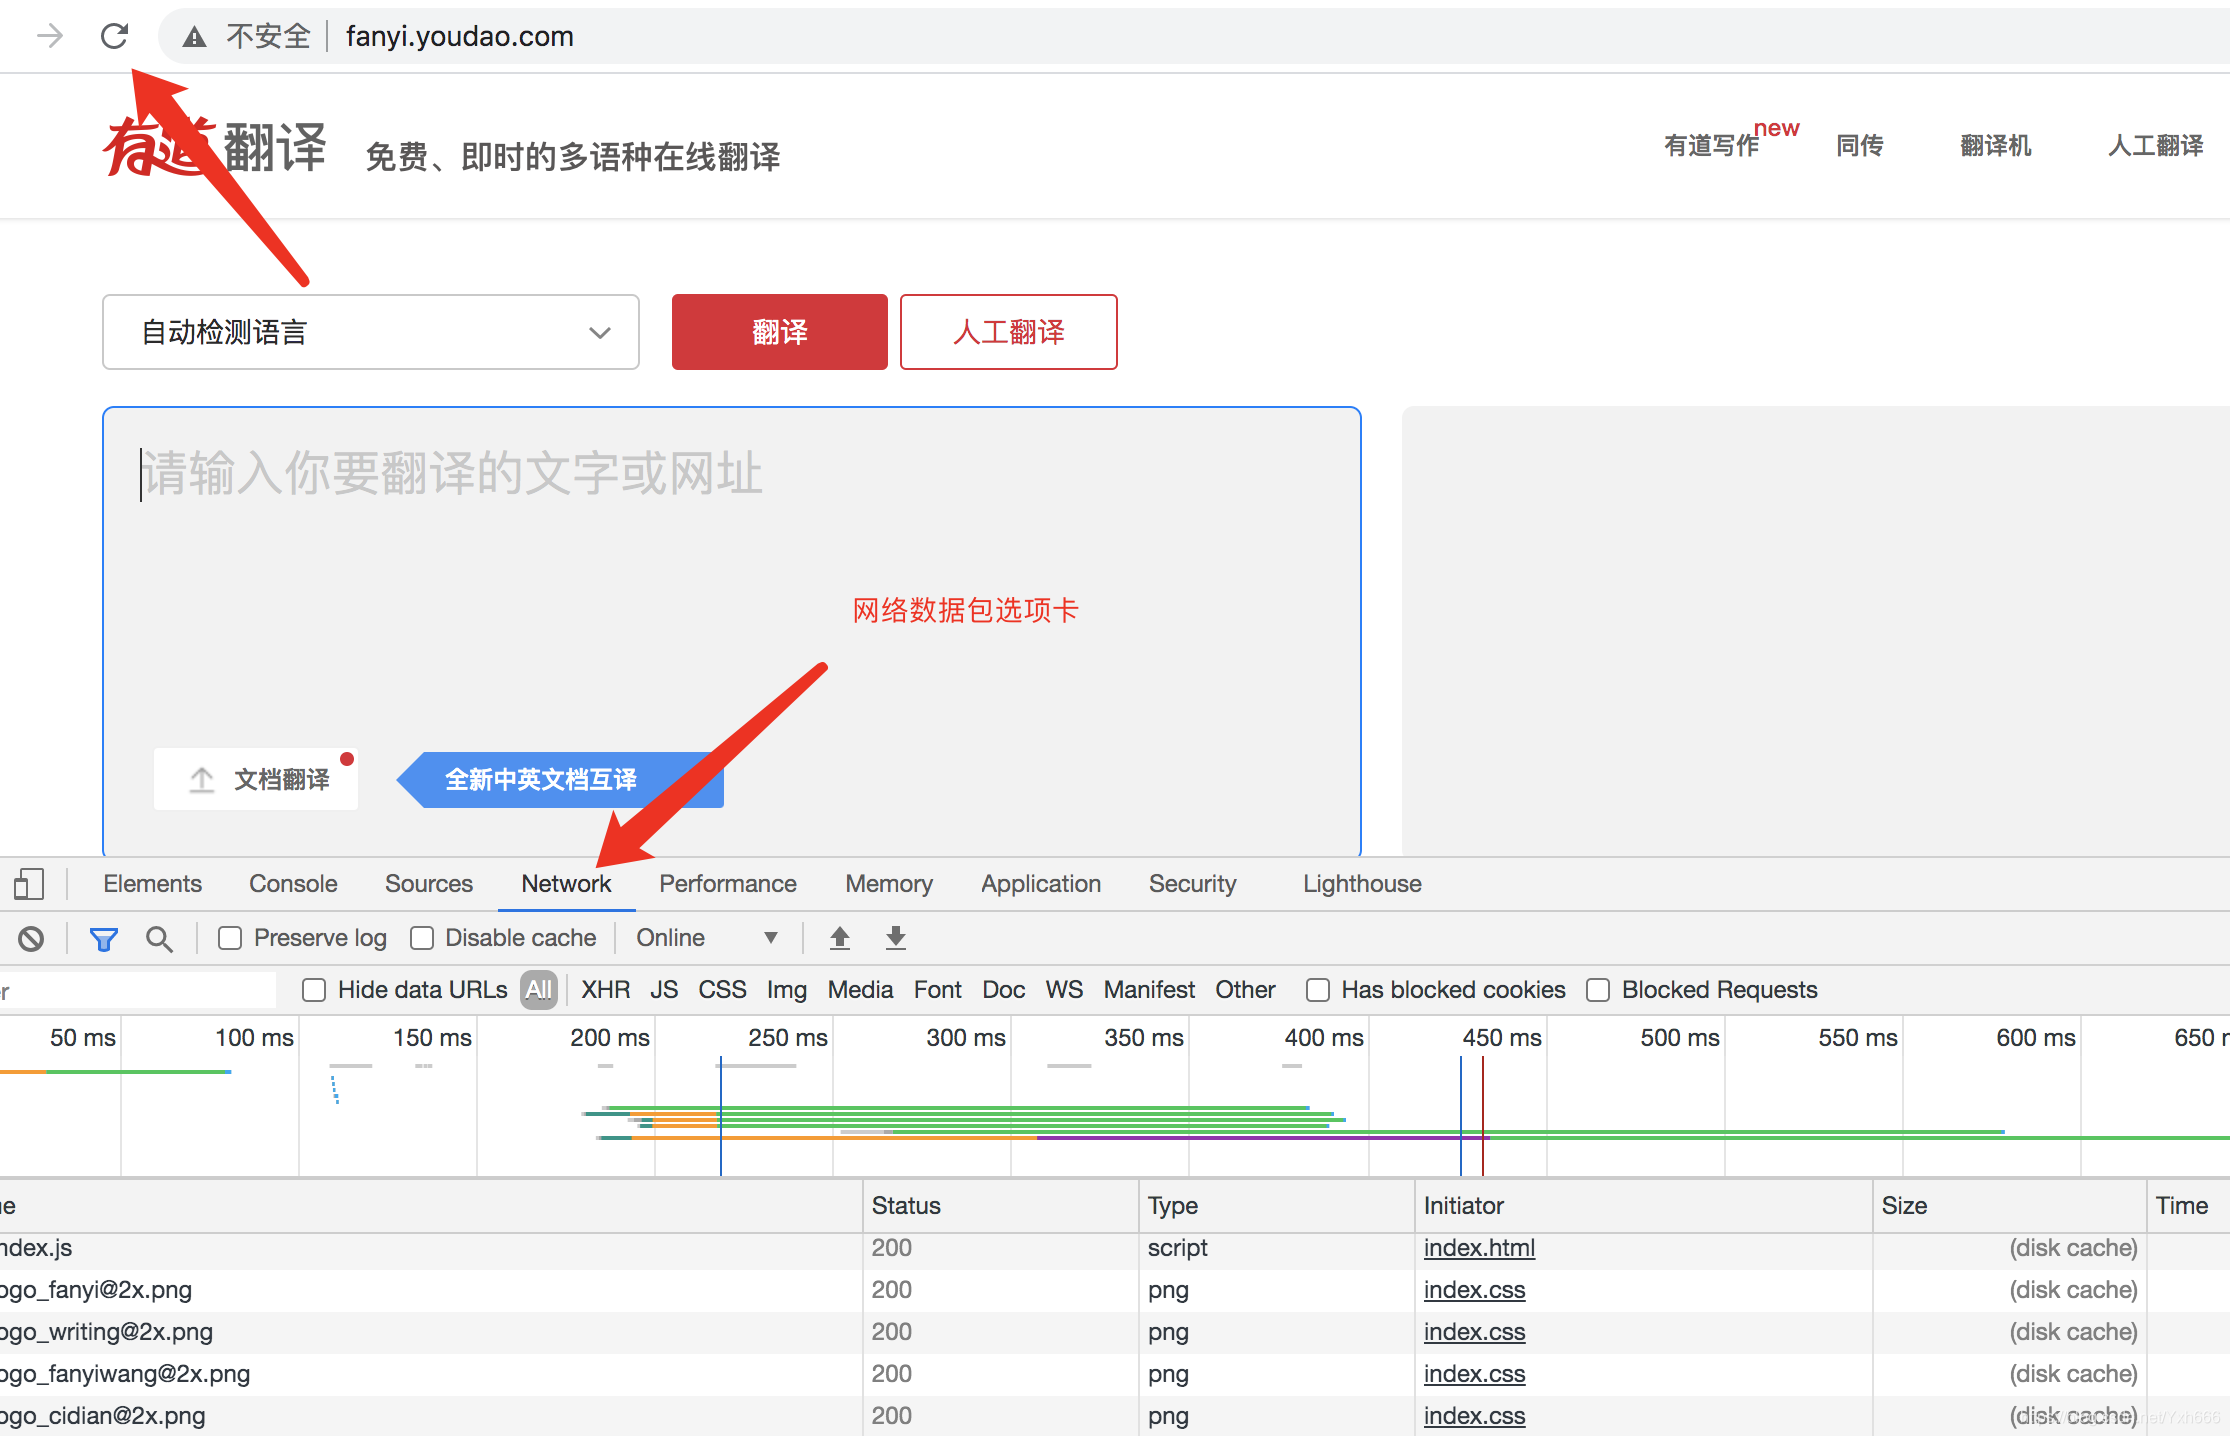Filter requests by Other
This screenshot has height=1436, width=2230.
click(1245, 990)
